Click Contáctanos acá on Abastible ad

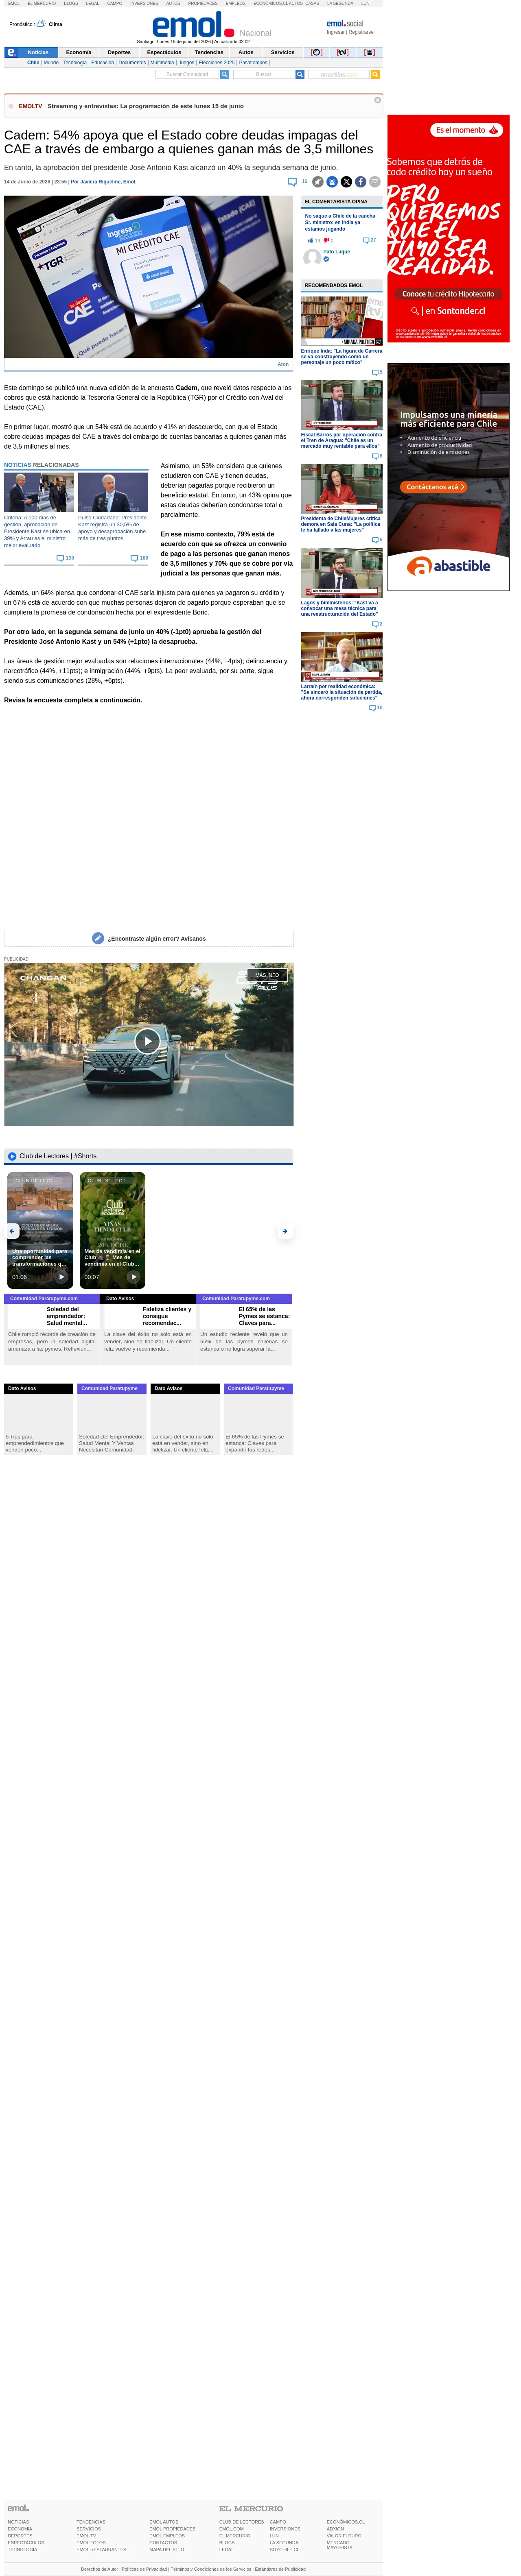[x=434, y=487]
